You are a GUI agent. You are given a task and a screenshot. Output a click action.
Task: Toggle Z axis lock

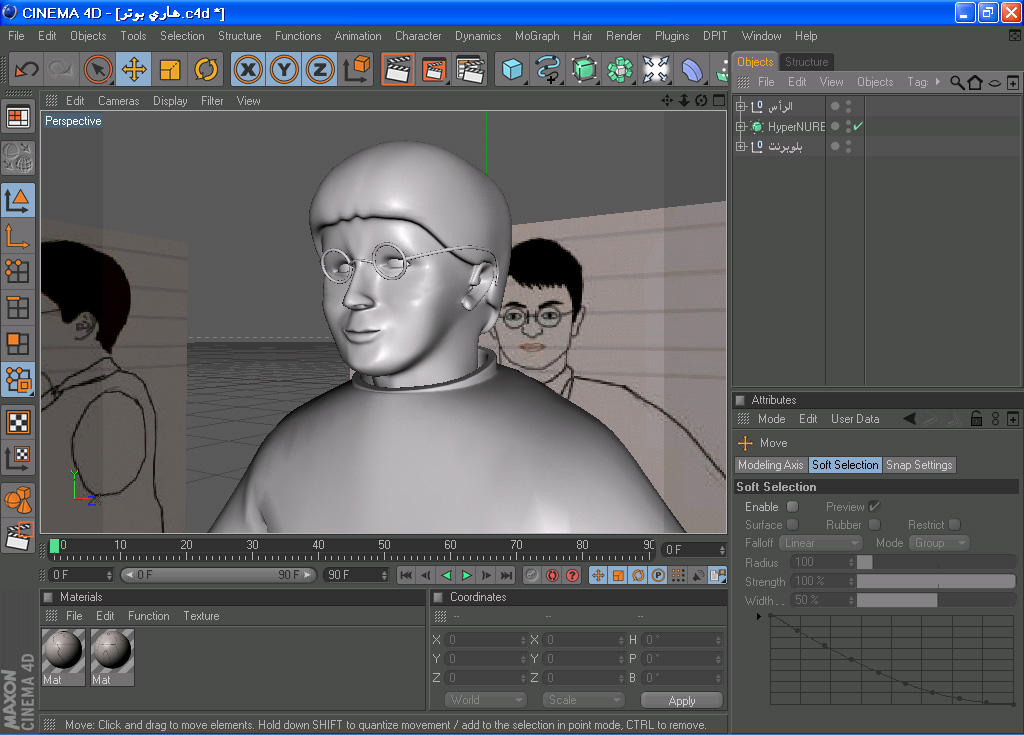point(320,69)
